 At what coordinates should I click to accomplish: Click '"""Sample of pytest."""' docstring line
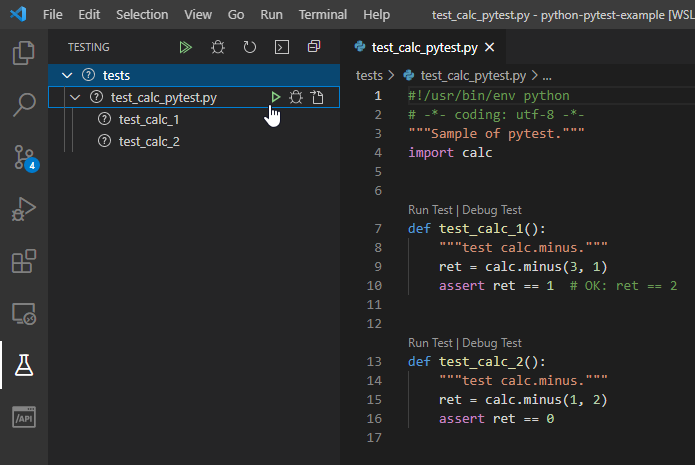click(496, 133)
